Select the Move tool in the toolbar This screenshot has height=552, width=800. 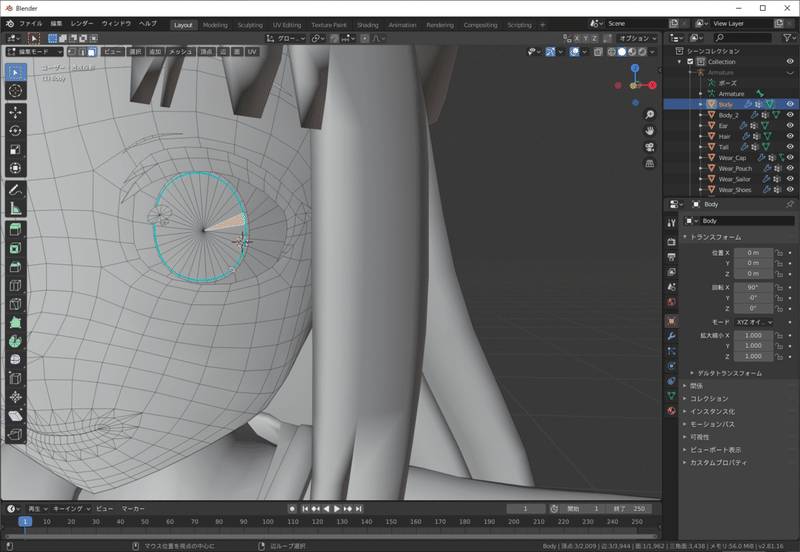coord(15,110)
